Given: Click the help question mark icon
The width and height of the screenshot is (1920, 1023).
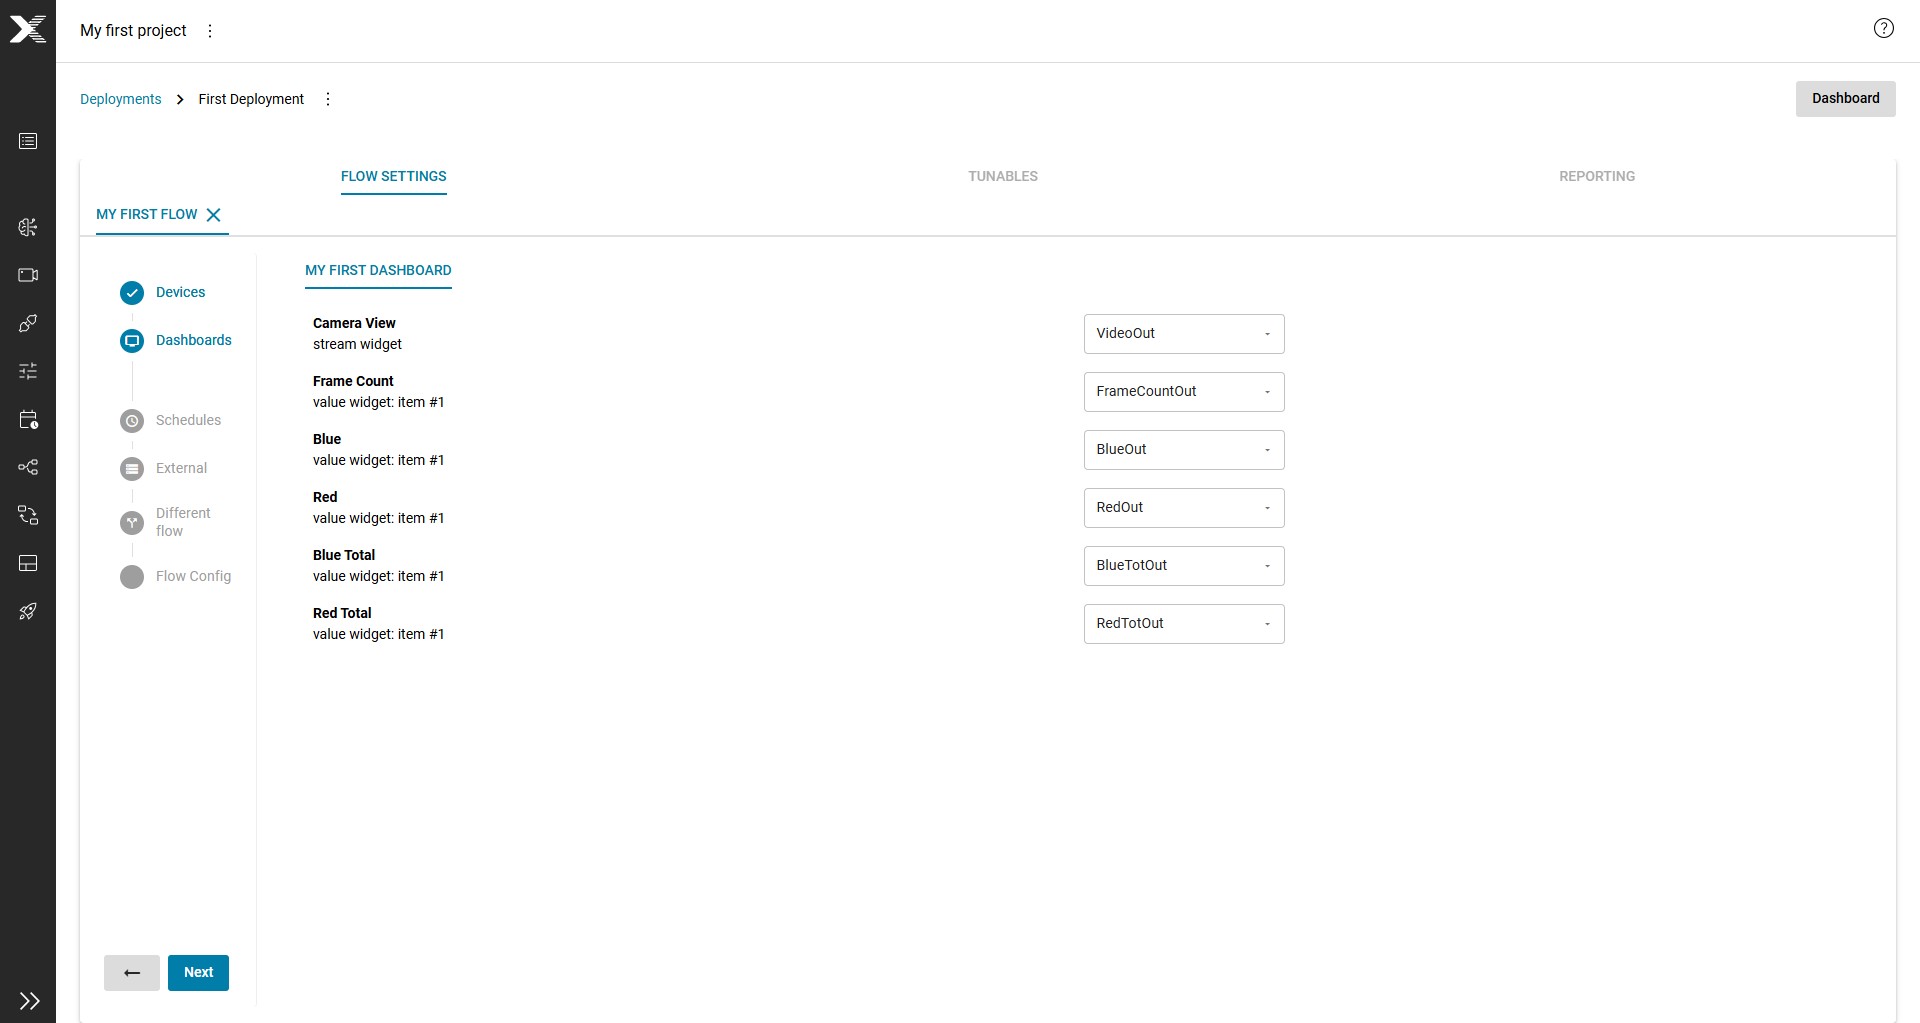Looking at the screenshot, I should [x=1883, y=29].
